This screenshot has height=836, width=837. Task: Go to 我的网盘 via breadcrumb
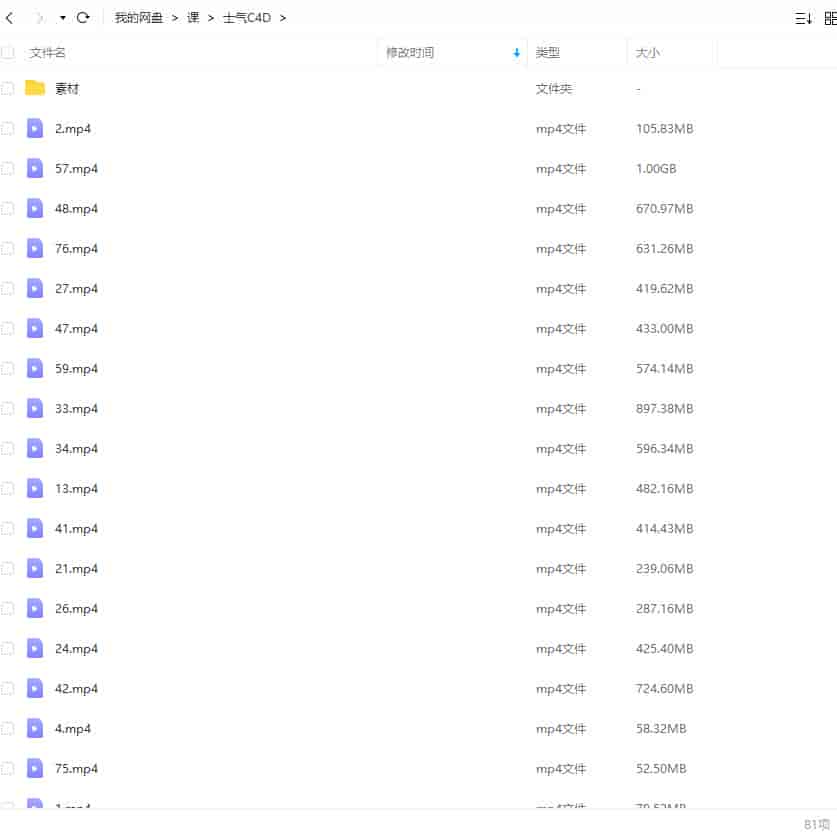pyautogui.click(x=138, y=17)
